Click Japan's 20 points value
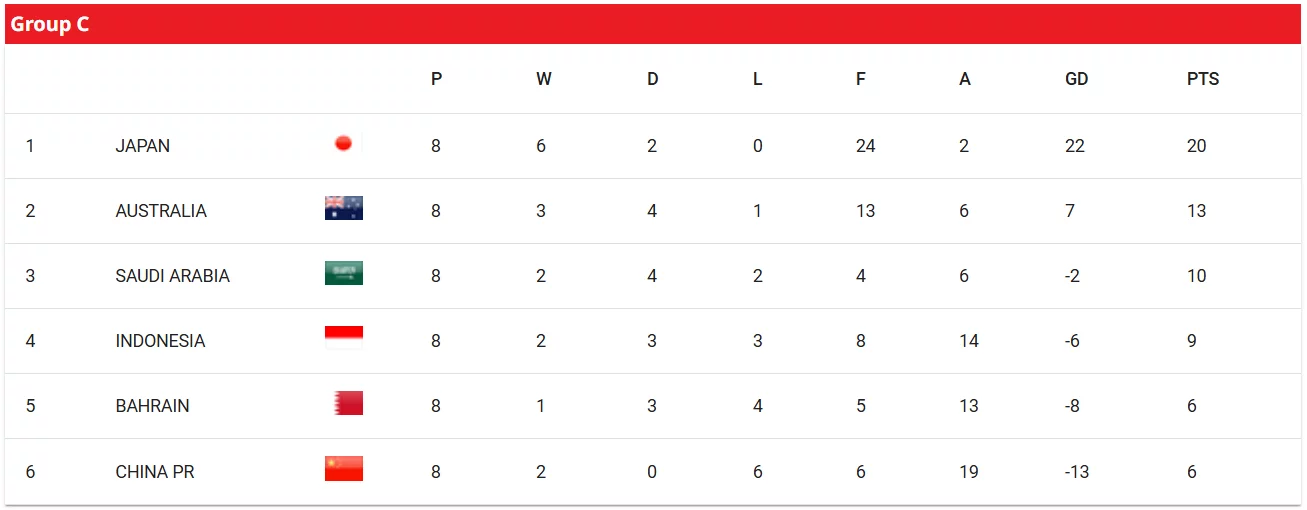The image size is (1307, 510). coord(1196,146)
